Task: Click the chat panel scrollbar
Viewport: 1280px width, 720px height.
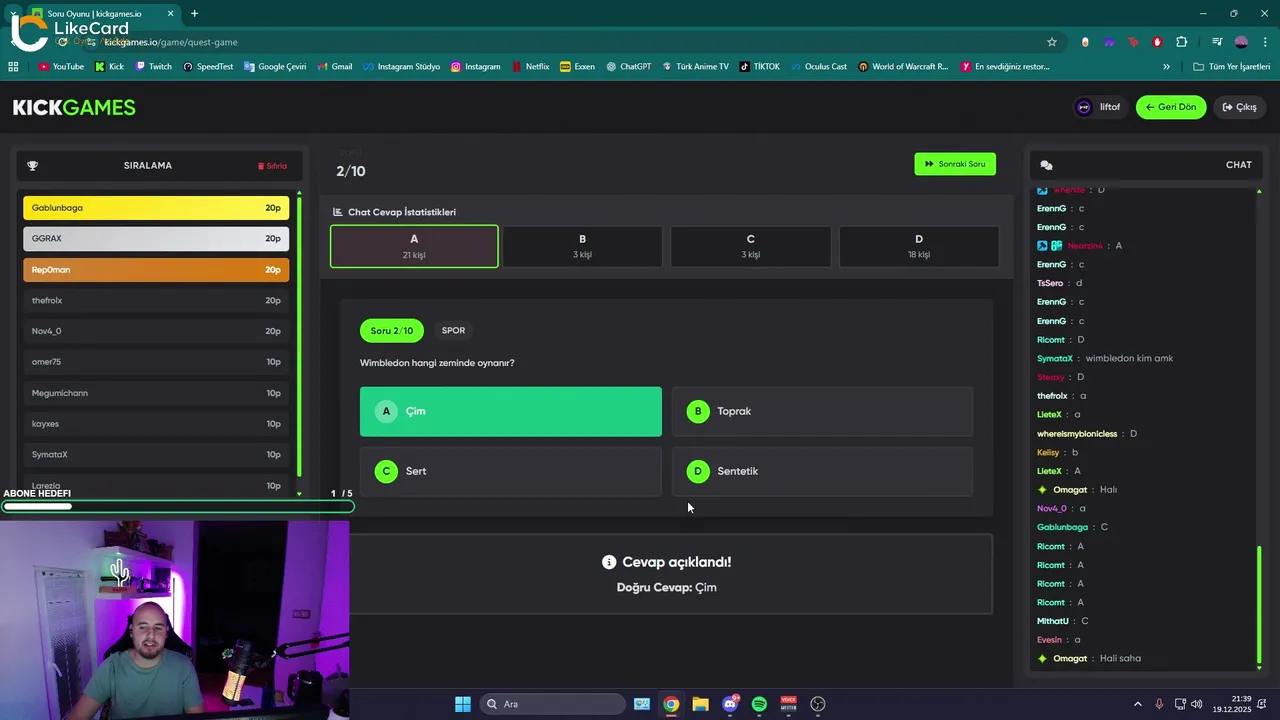Action: [x=1259, y=607]
